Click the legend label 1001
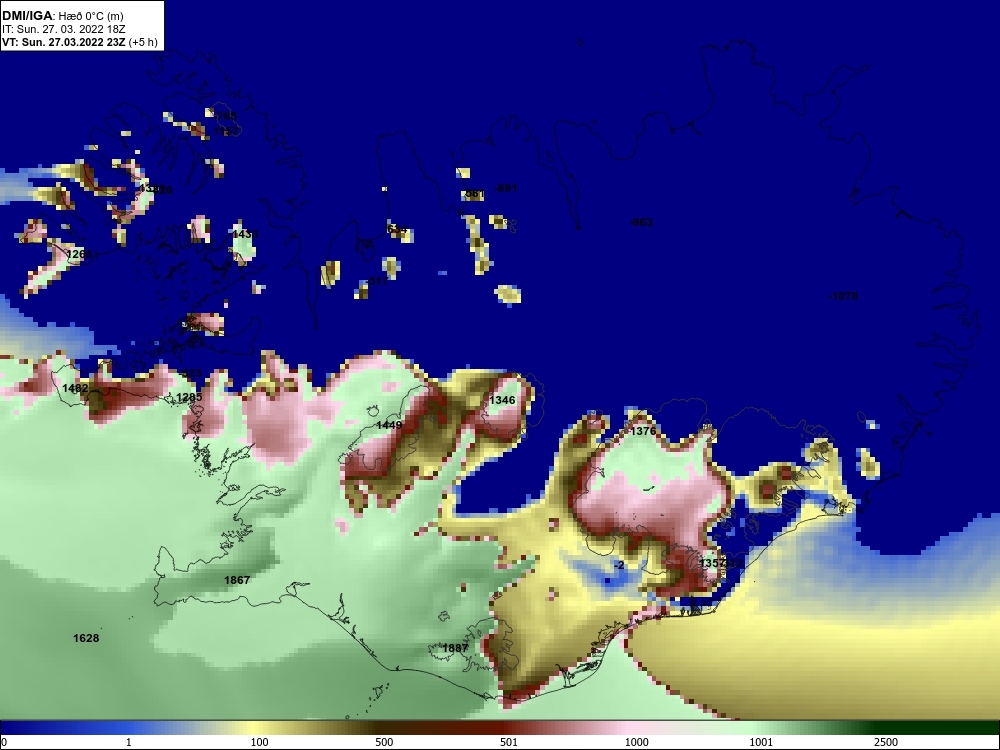 tap(761, 742)
